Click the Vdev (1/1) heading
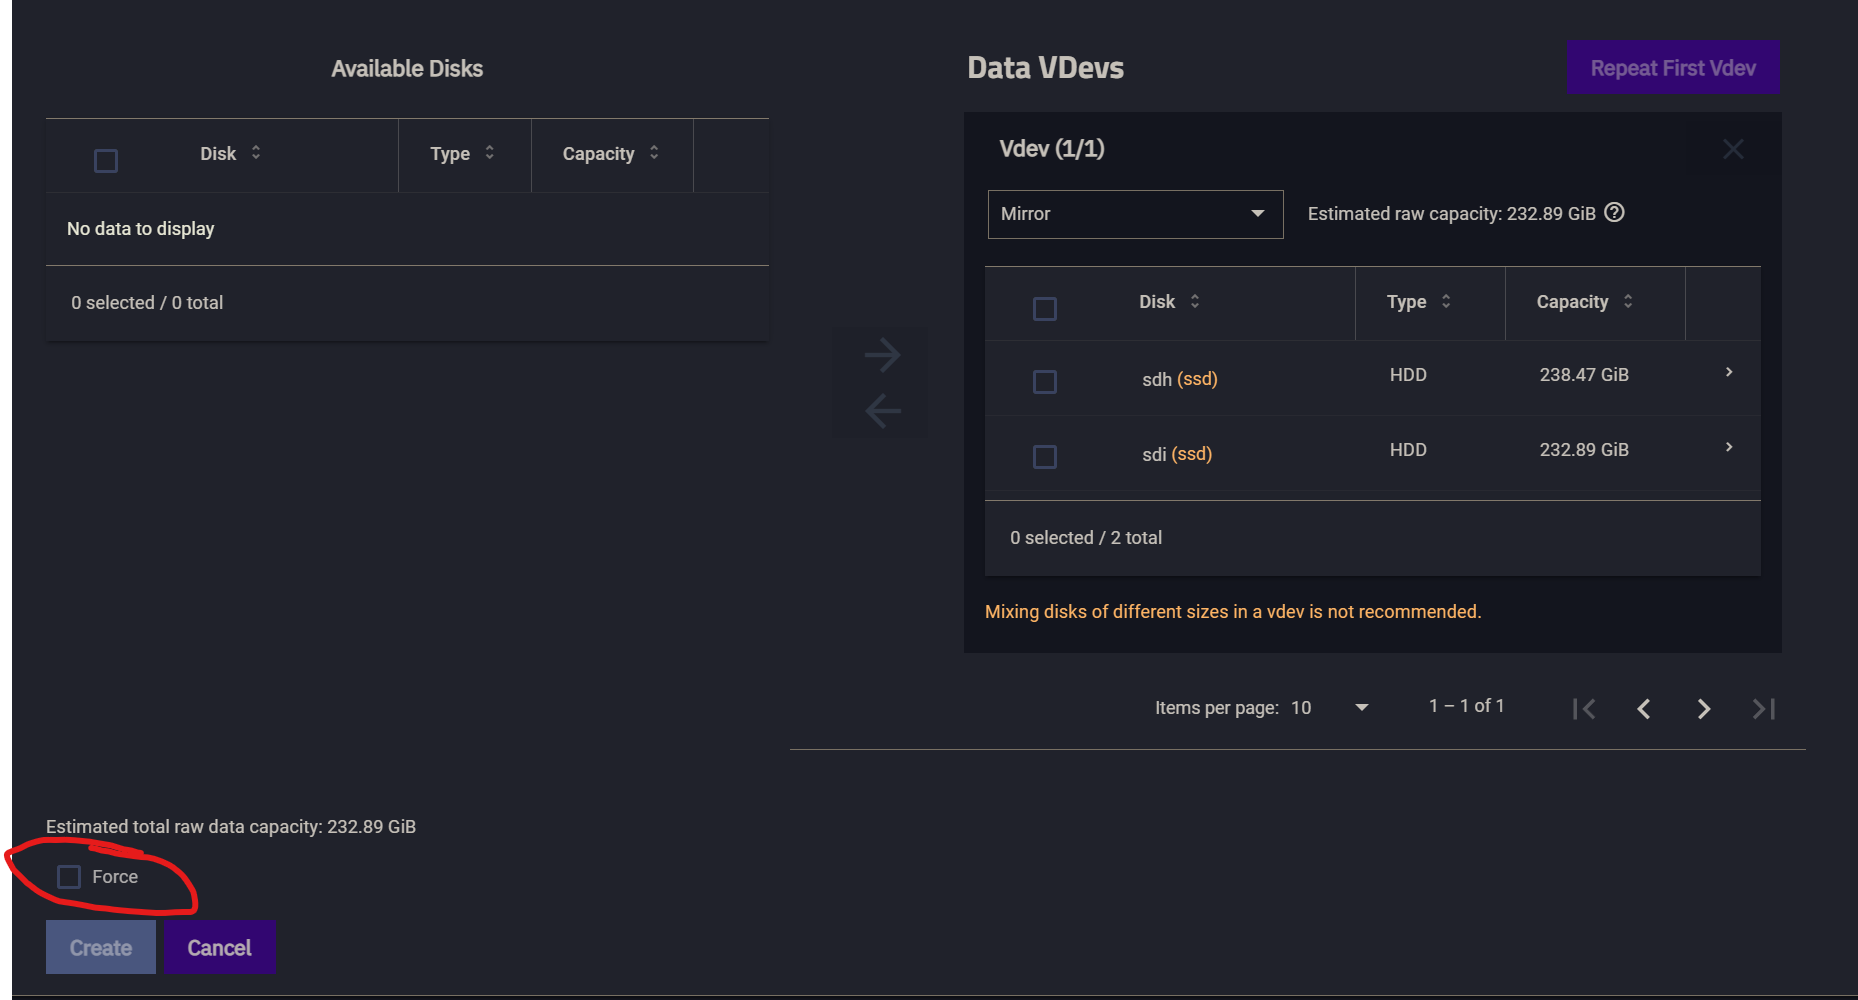This screenshot has height=1000, width=1858. [x=1052, y=149]
